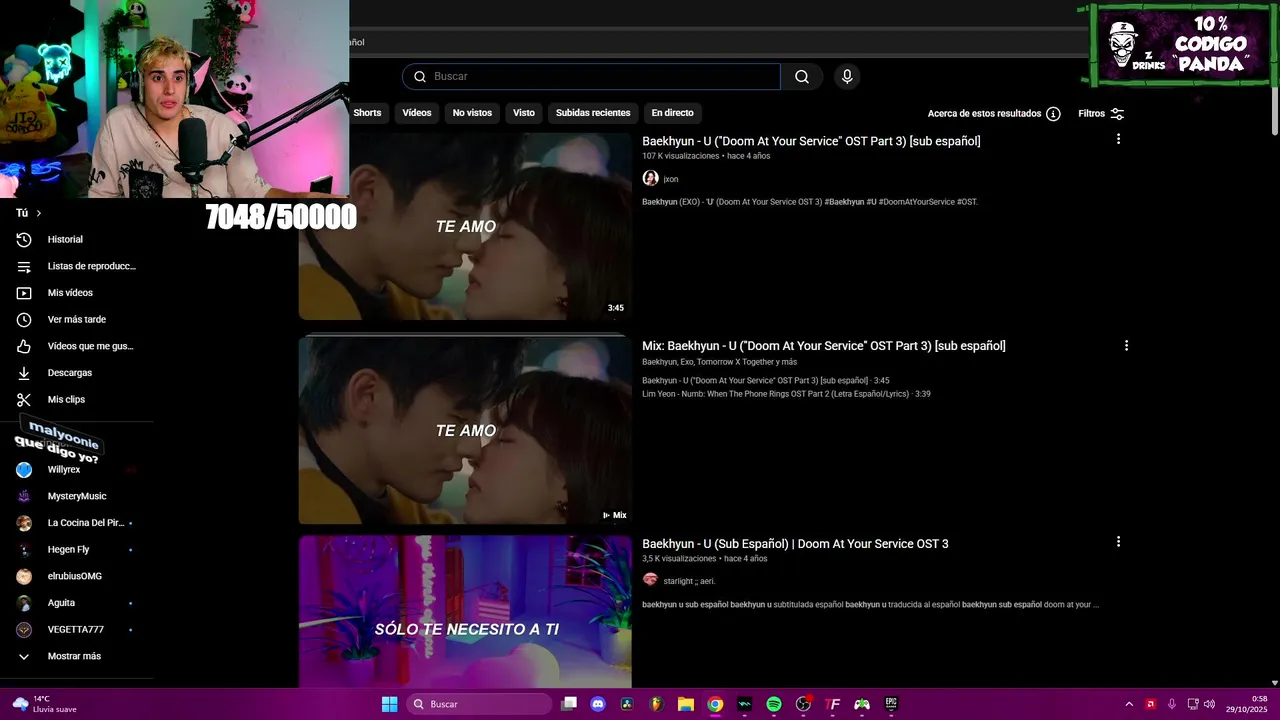This screenshot has height=720, width=1280.
Task: Open info about these results
Action: pyautogui.click(x=1053, y=114)
